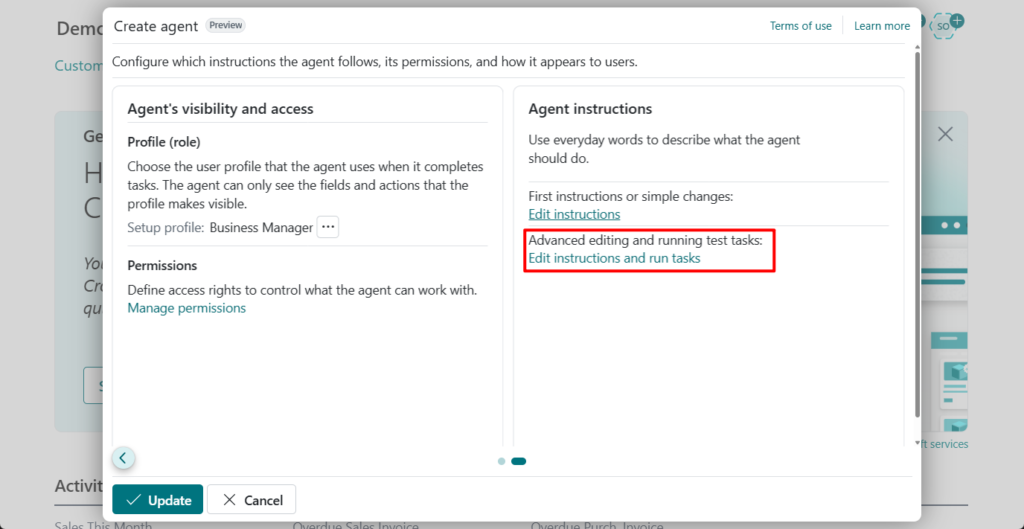Click the dialog's vertical scrollbar
1024x529 pixels.
[x=917, y=230]
